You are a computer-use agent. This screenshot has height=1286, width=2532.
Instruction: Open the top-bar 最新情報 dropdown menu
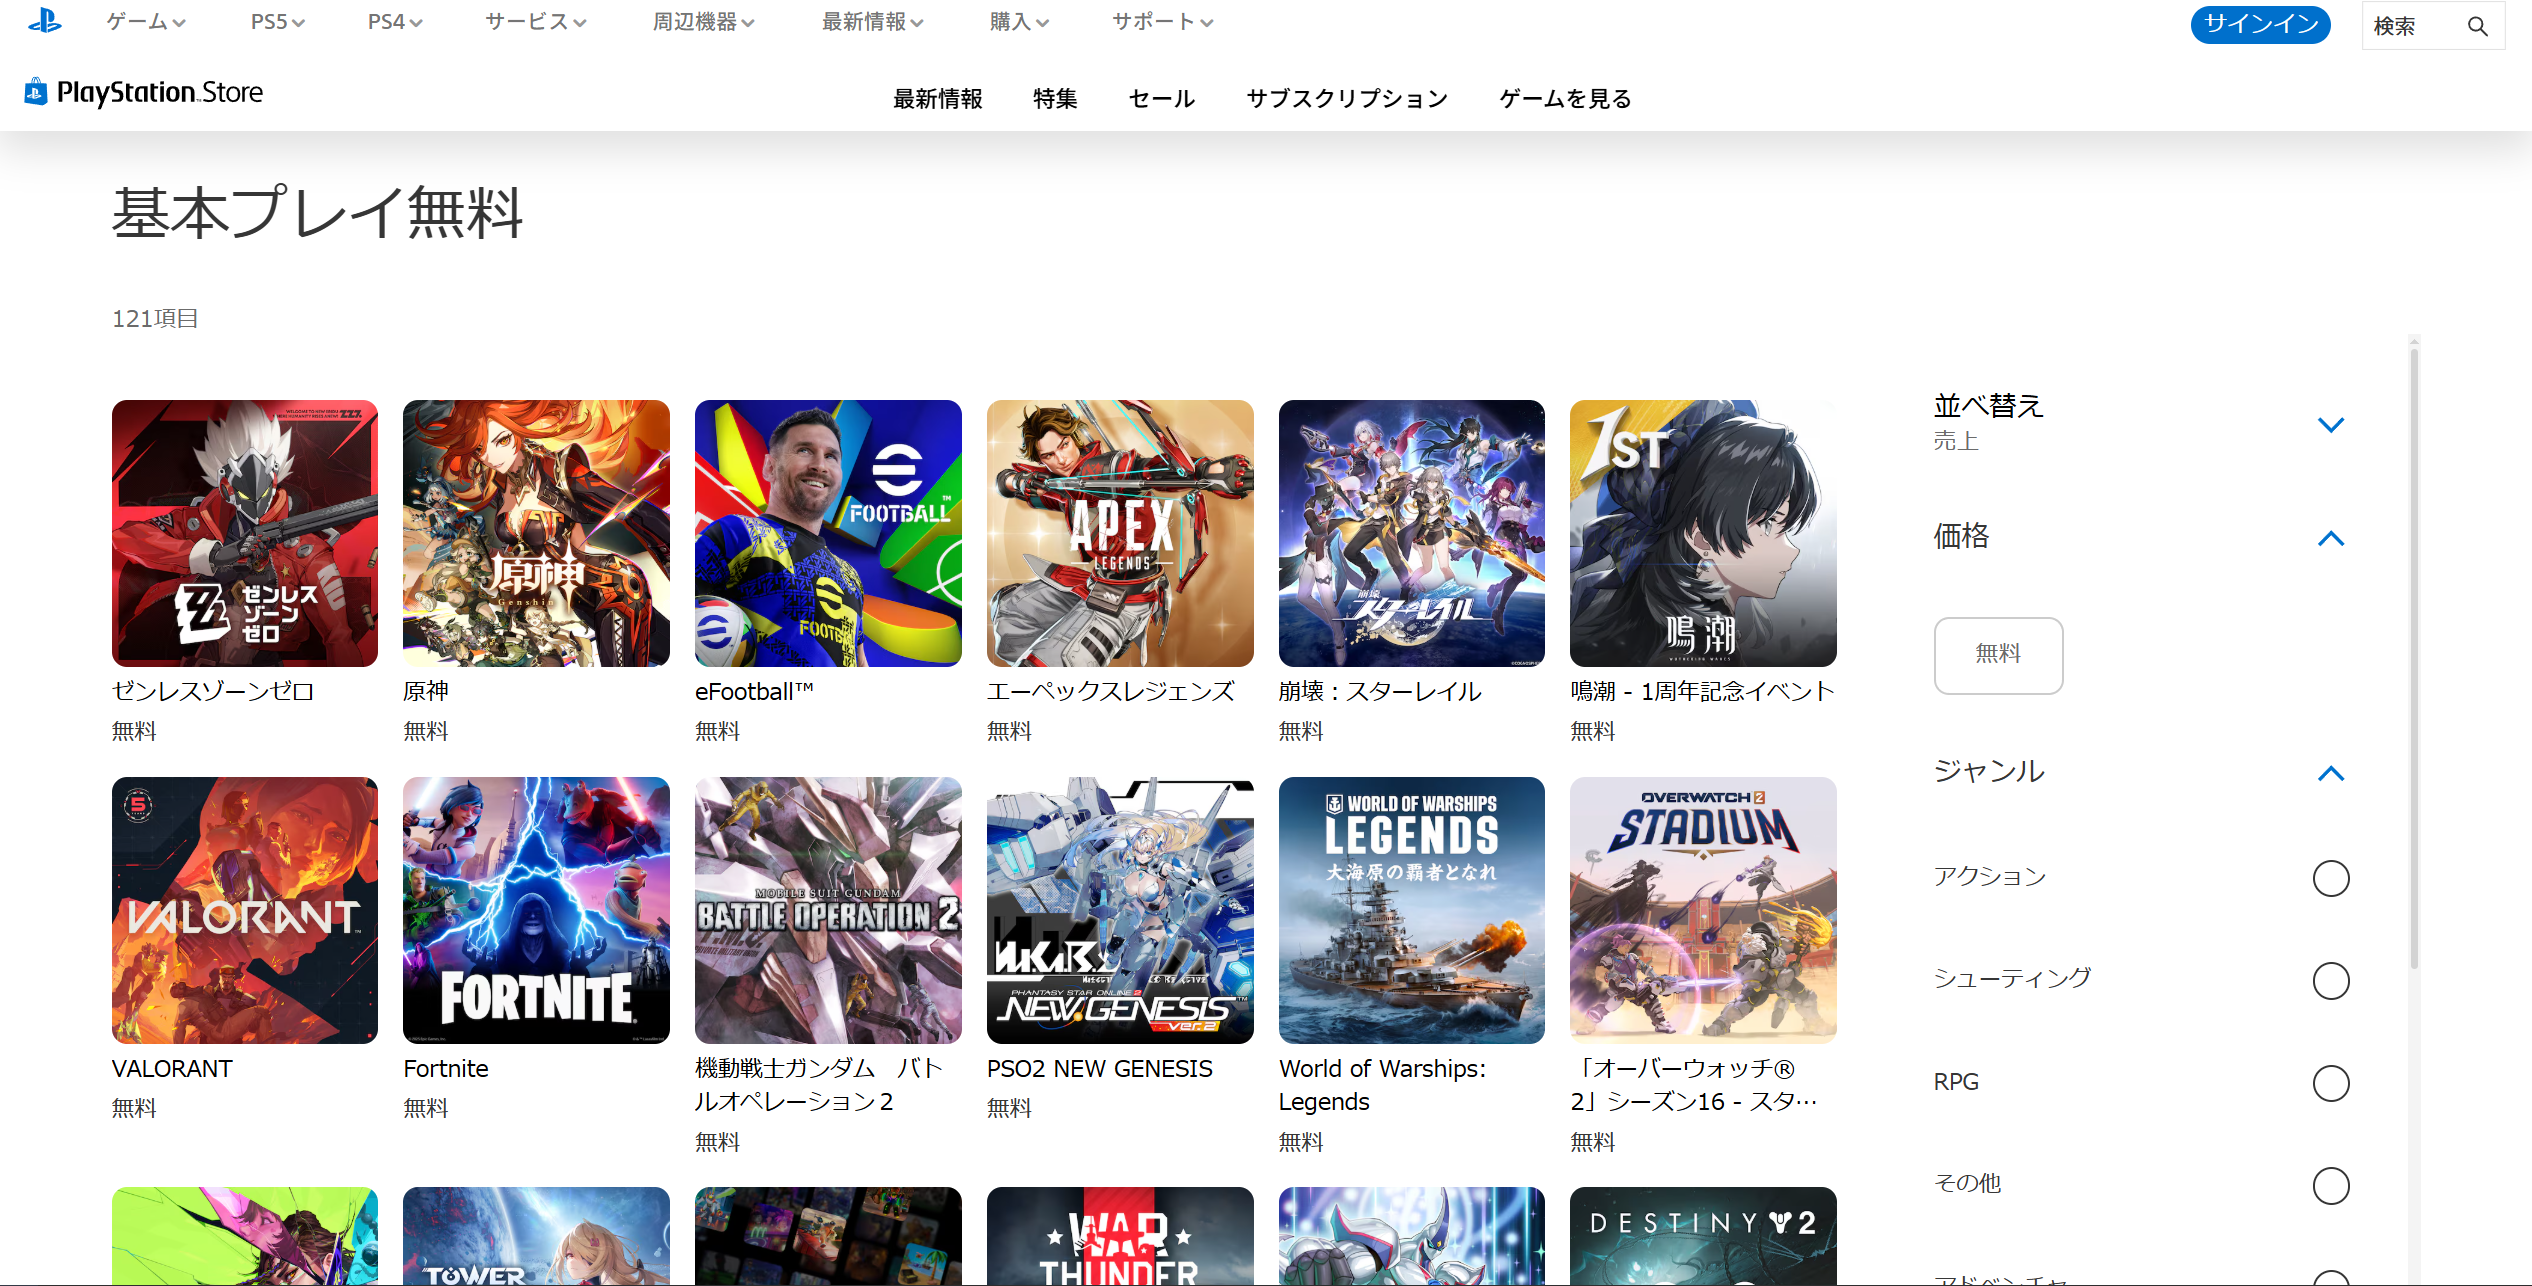tap(873, 22)
